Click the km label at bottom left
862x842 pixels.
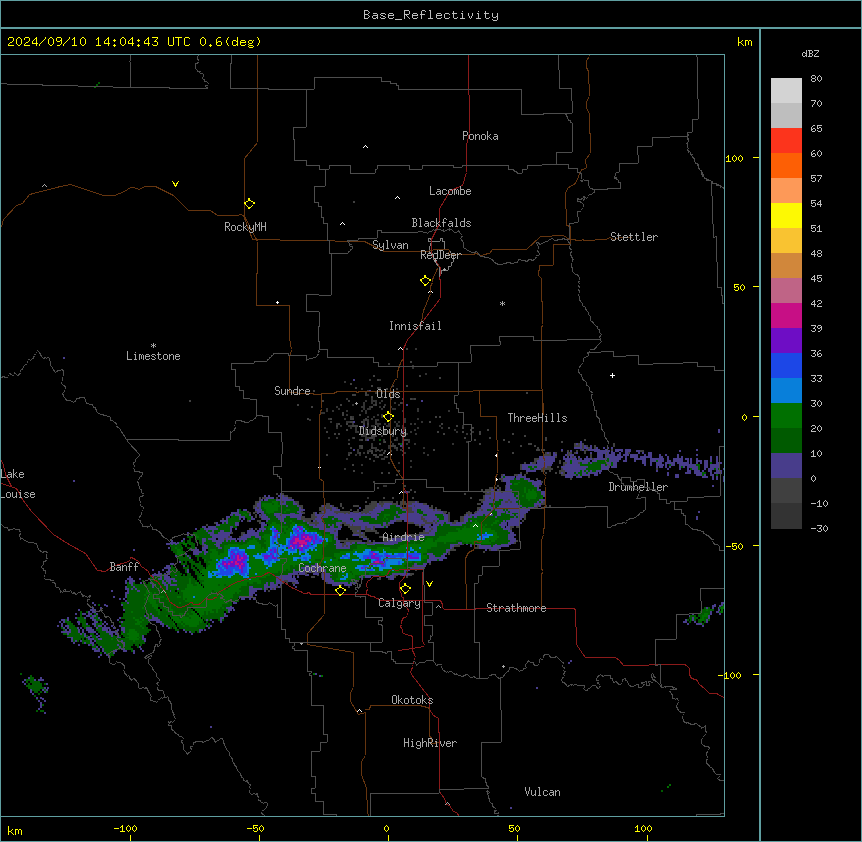coord(15,830)
